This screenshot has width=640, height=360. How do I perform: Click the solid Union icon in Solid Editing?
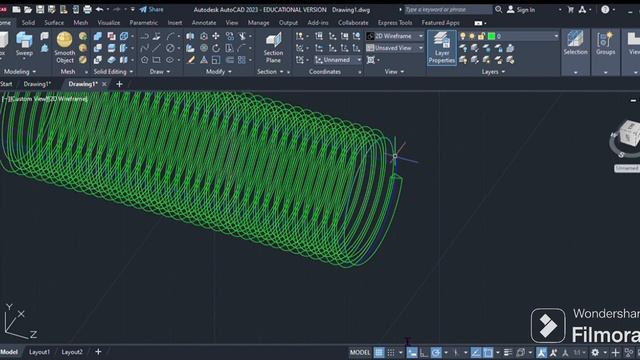(x=98, y=36)
